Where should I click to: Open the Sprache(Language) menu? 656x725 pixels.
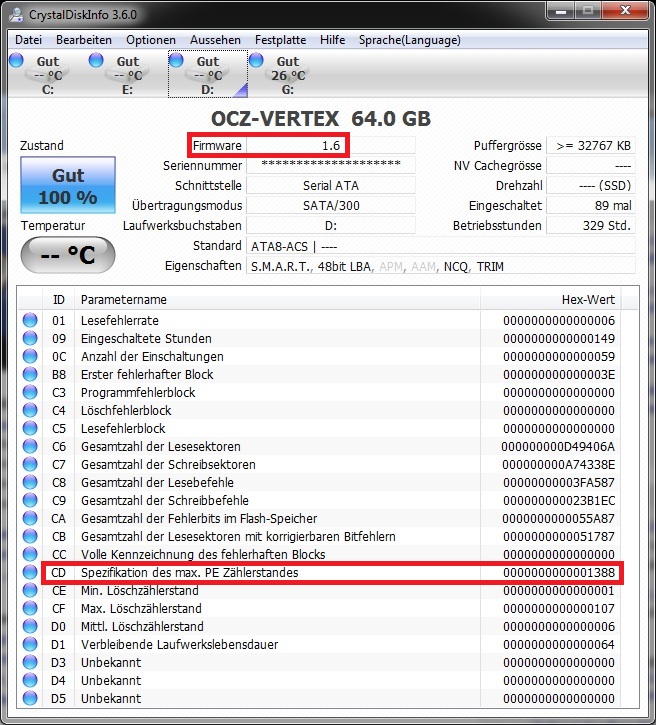click(410, 40)
